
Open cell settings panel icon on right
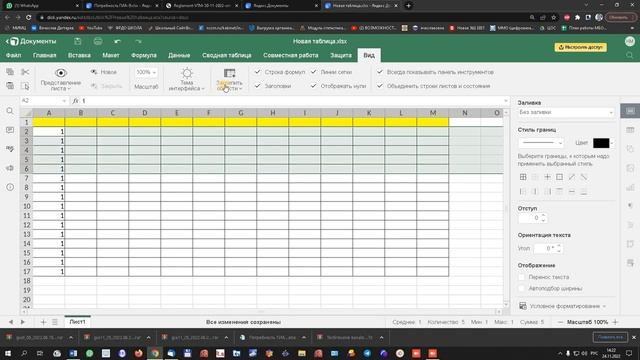[630, 111]
